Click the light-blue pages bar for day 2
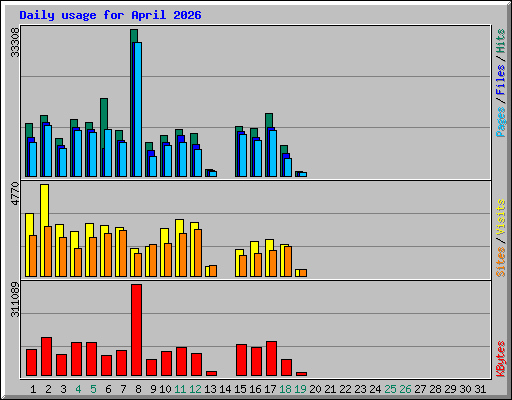The width and height of the screenshot is (512, 400). click(x=48, y=151)
